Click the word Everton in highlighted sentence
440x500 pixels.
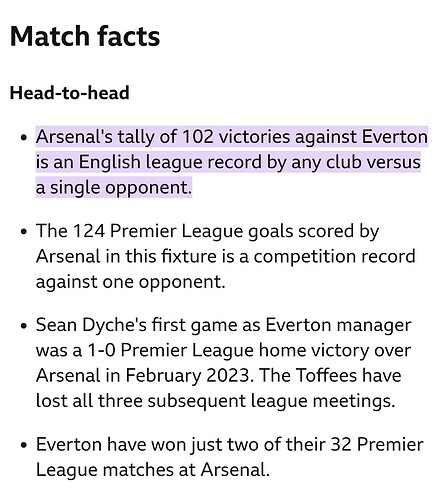(x=394, y=137)
